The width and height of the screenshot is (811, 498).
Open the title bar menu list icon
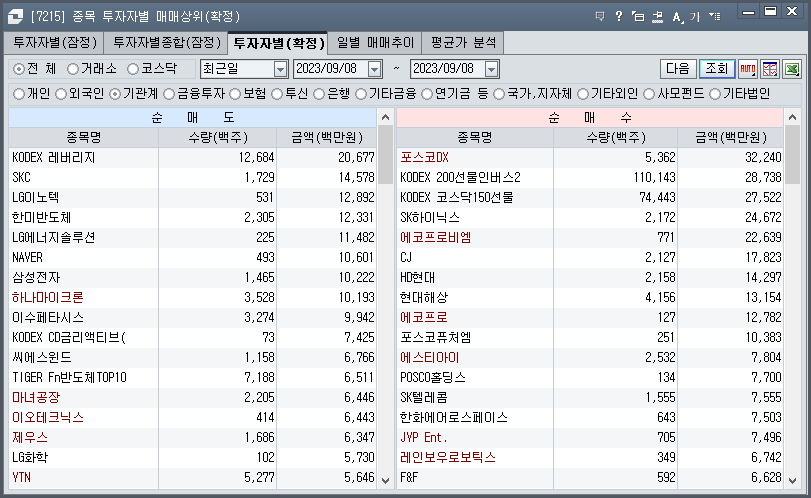pyautogui.click(x=715, y=17)
